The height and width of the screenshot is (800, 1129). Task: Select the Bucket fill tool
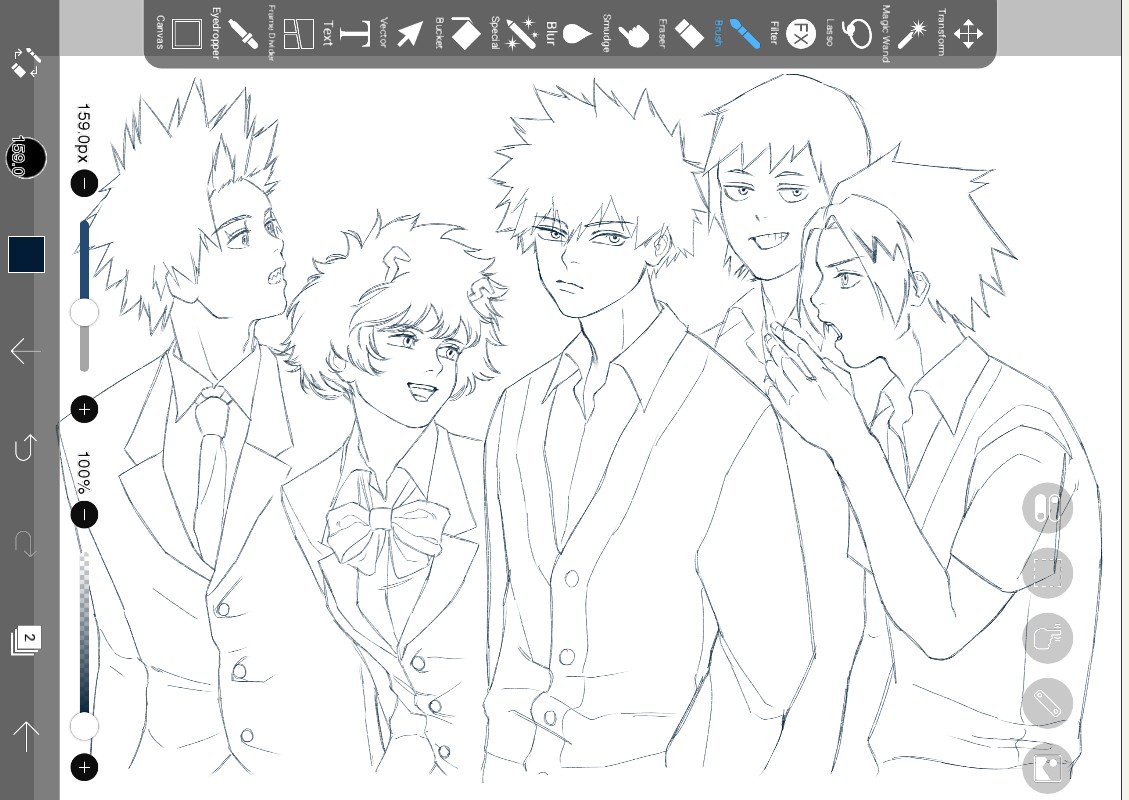coord(458,33)
